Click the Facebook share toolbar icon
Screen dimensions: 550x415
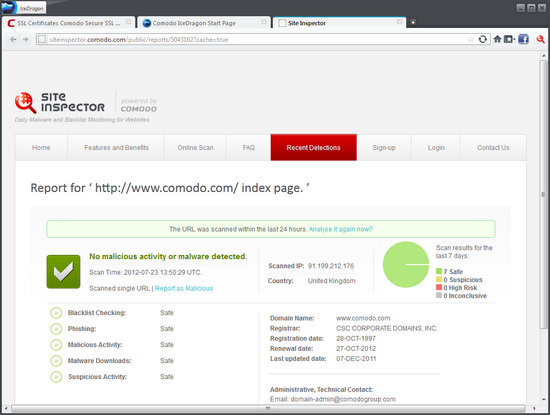tap(523, 39)
